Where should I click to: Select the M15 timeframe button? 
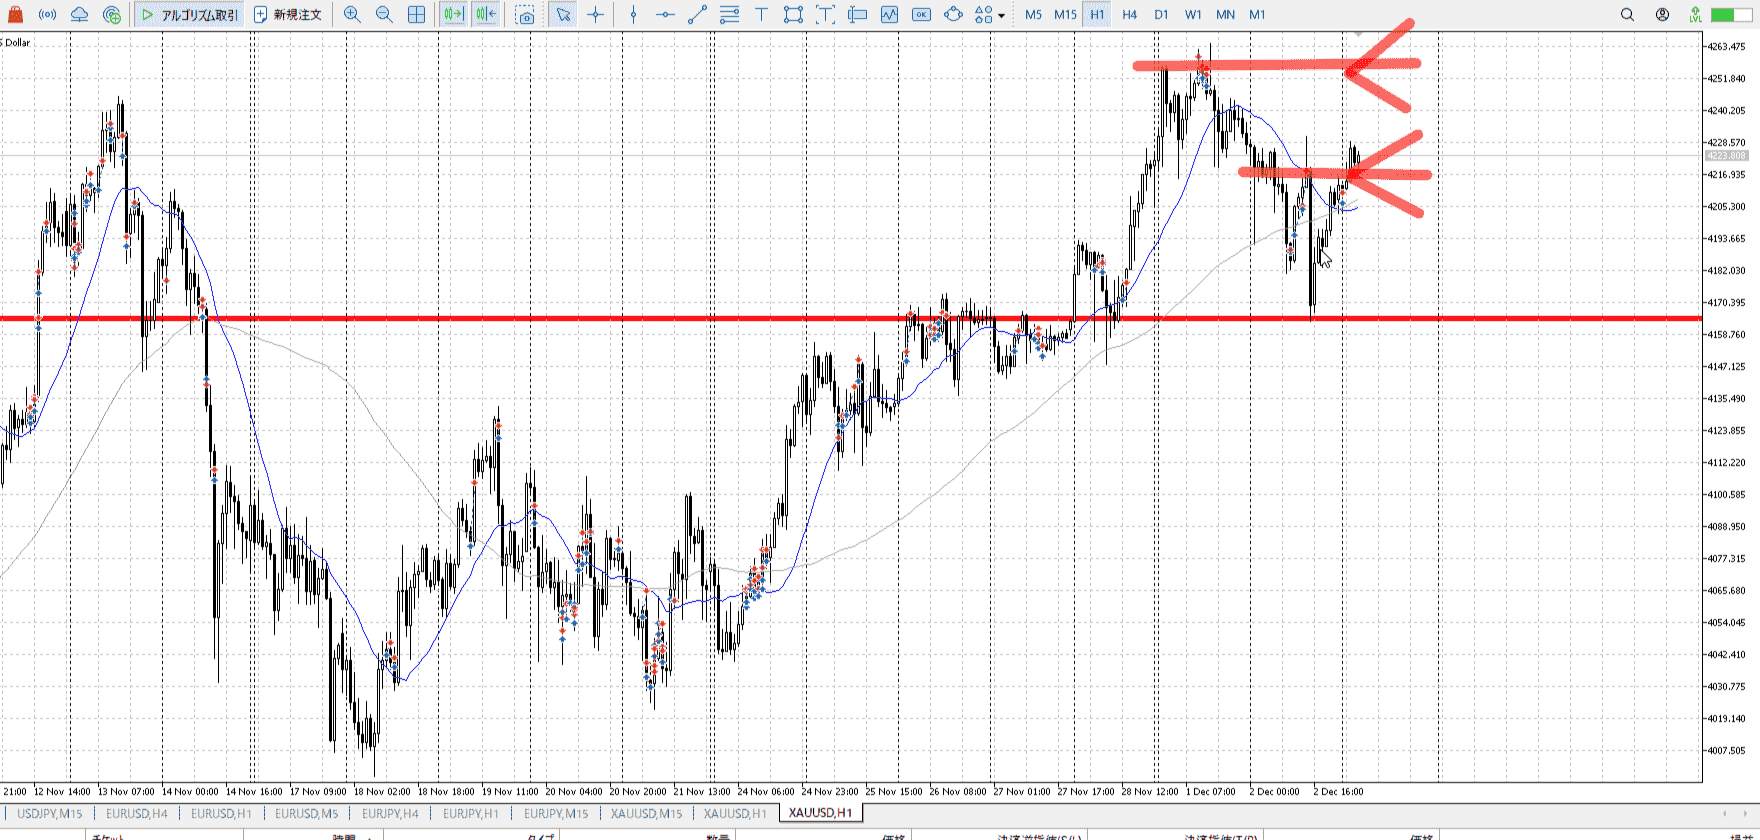point(1065,15)
